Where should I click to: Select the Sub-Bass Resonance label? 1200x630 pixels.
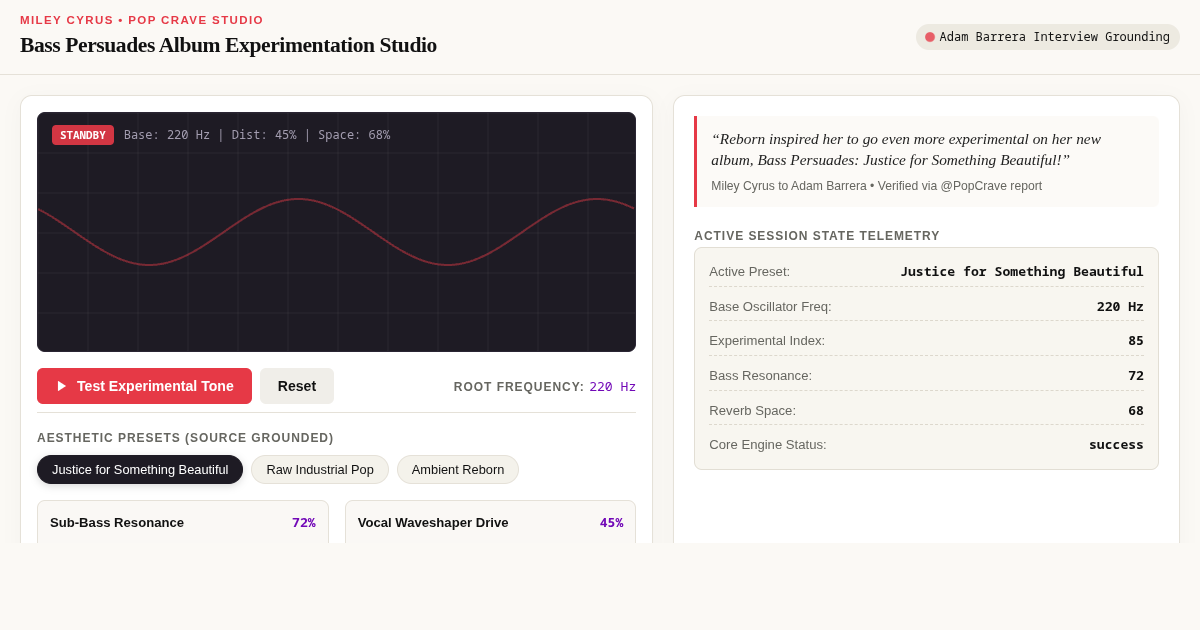point(117,522)
